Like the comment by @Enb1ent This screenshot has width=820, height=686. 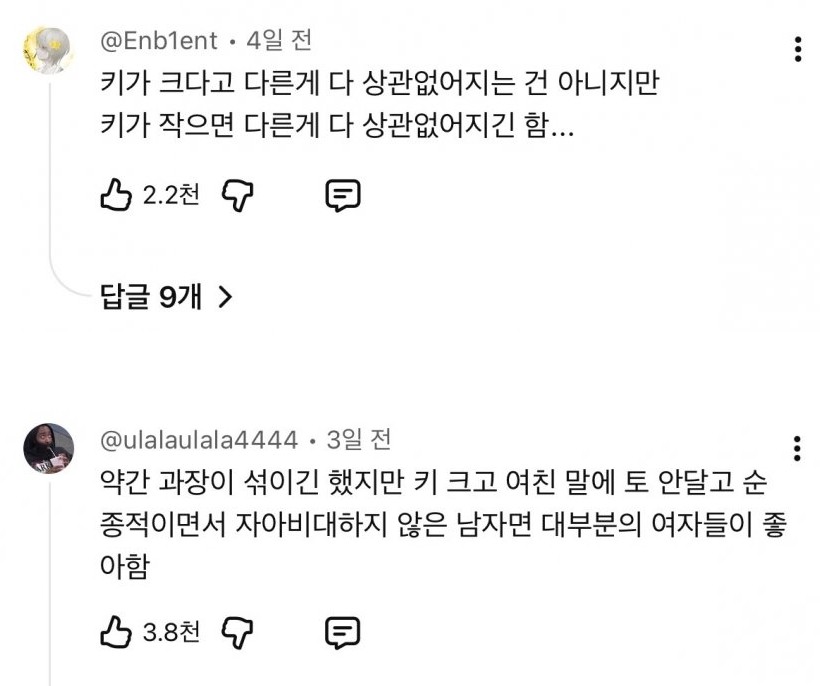pyautogui.click(x=117, y=195)
